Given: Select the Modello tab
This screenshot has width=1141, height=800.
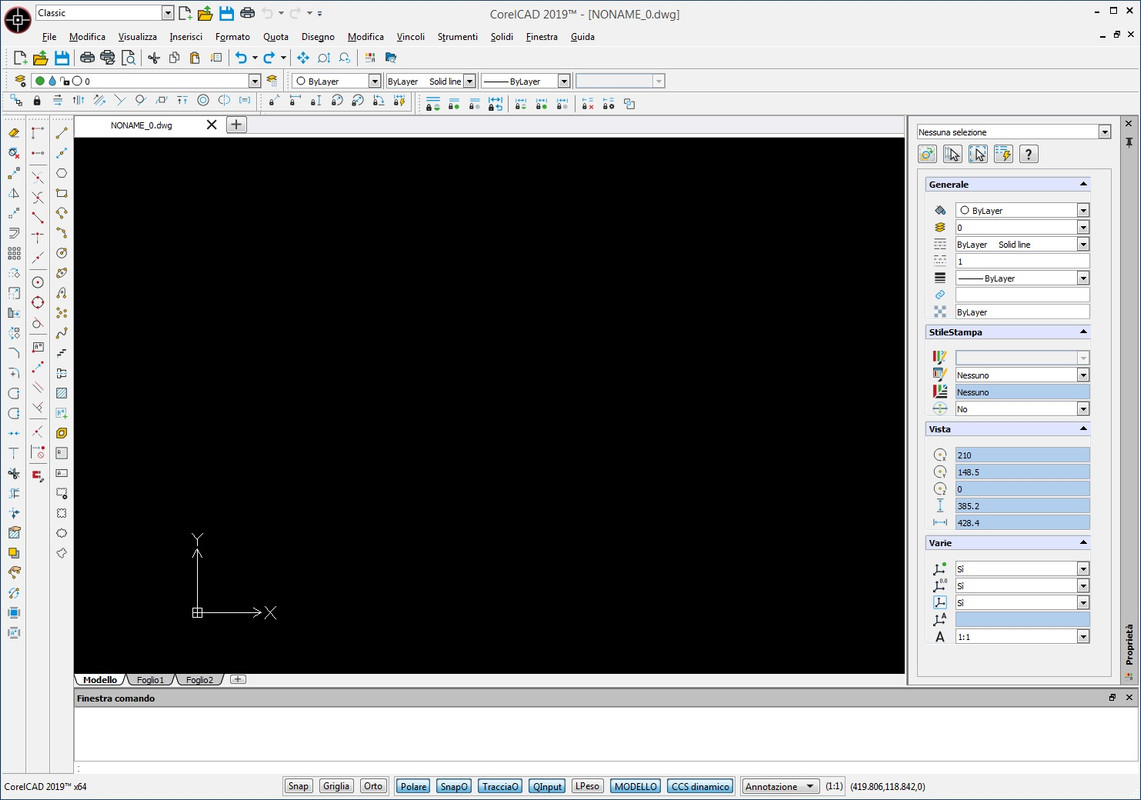Looking at the screenshot, I should [x=100, y=679].
